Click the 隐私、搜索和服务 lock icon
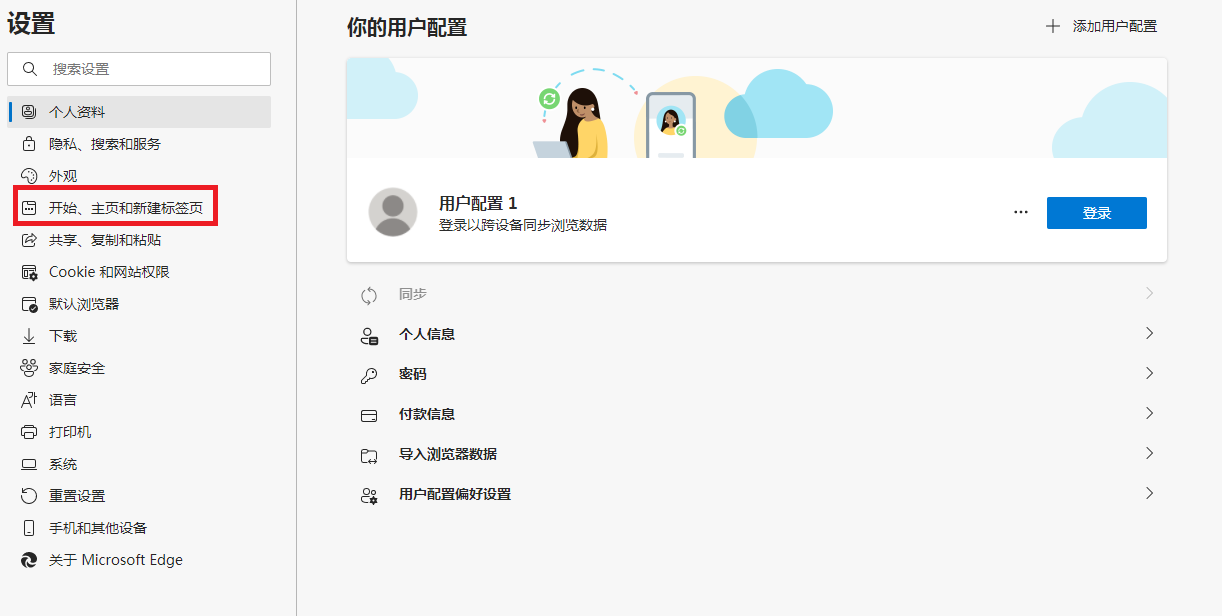The image size is (1222, 616). (28, 143)
